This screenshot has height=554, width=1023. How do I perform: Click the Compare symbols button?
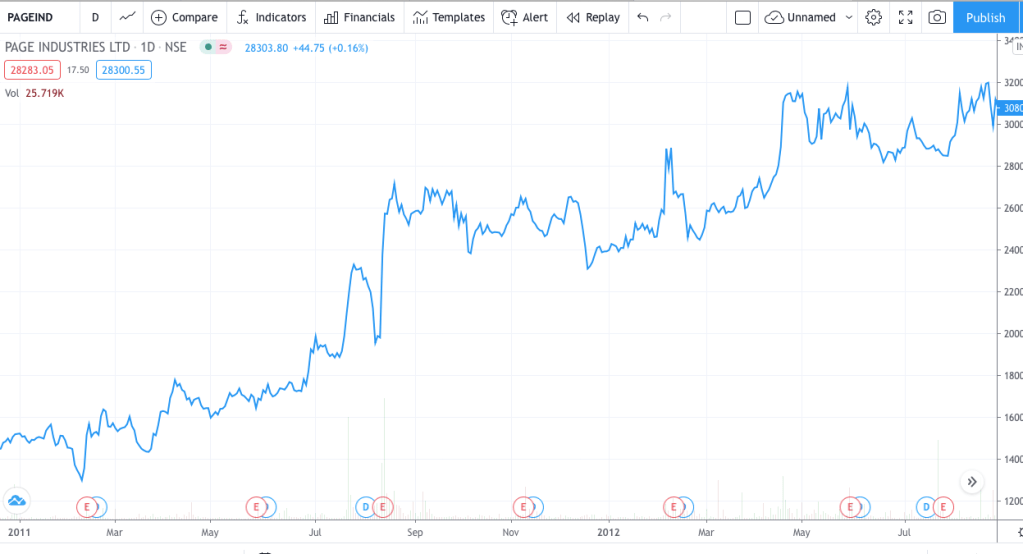[184, 17]
